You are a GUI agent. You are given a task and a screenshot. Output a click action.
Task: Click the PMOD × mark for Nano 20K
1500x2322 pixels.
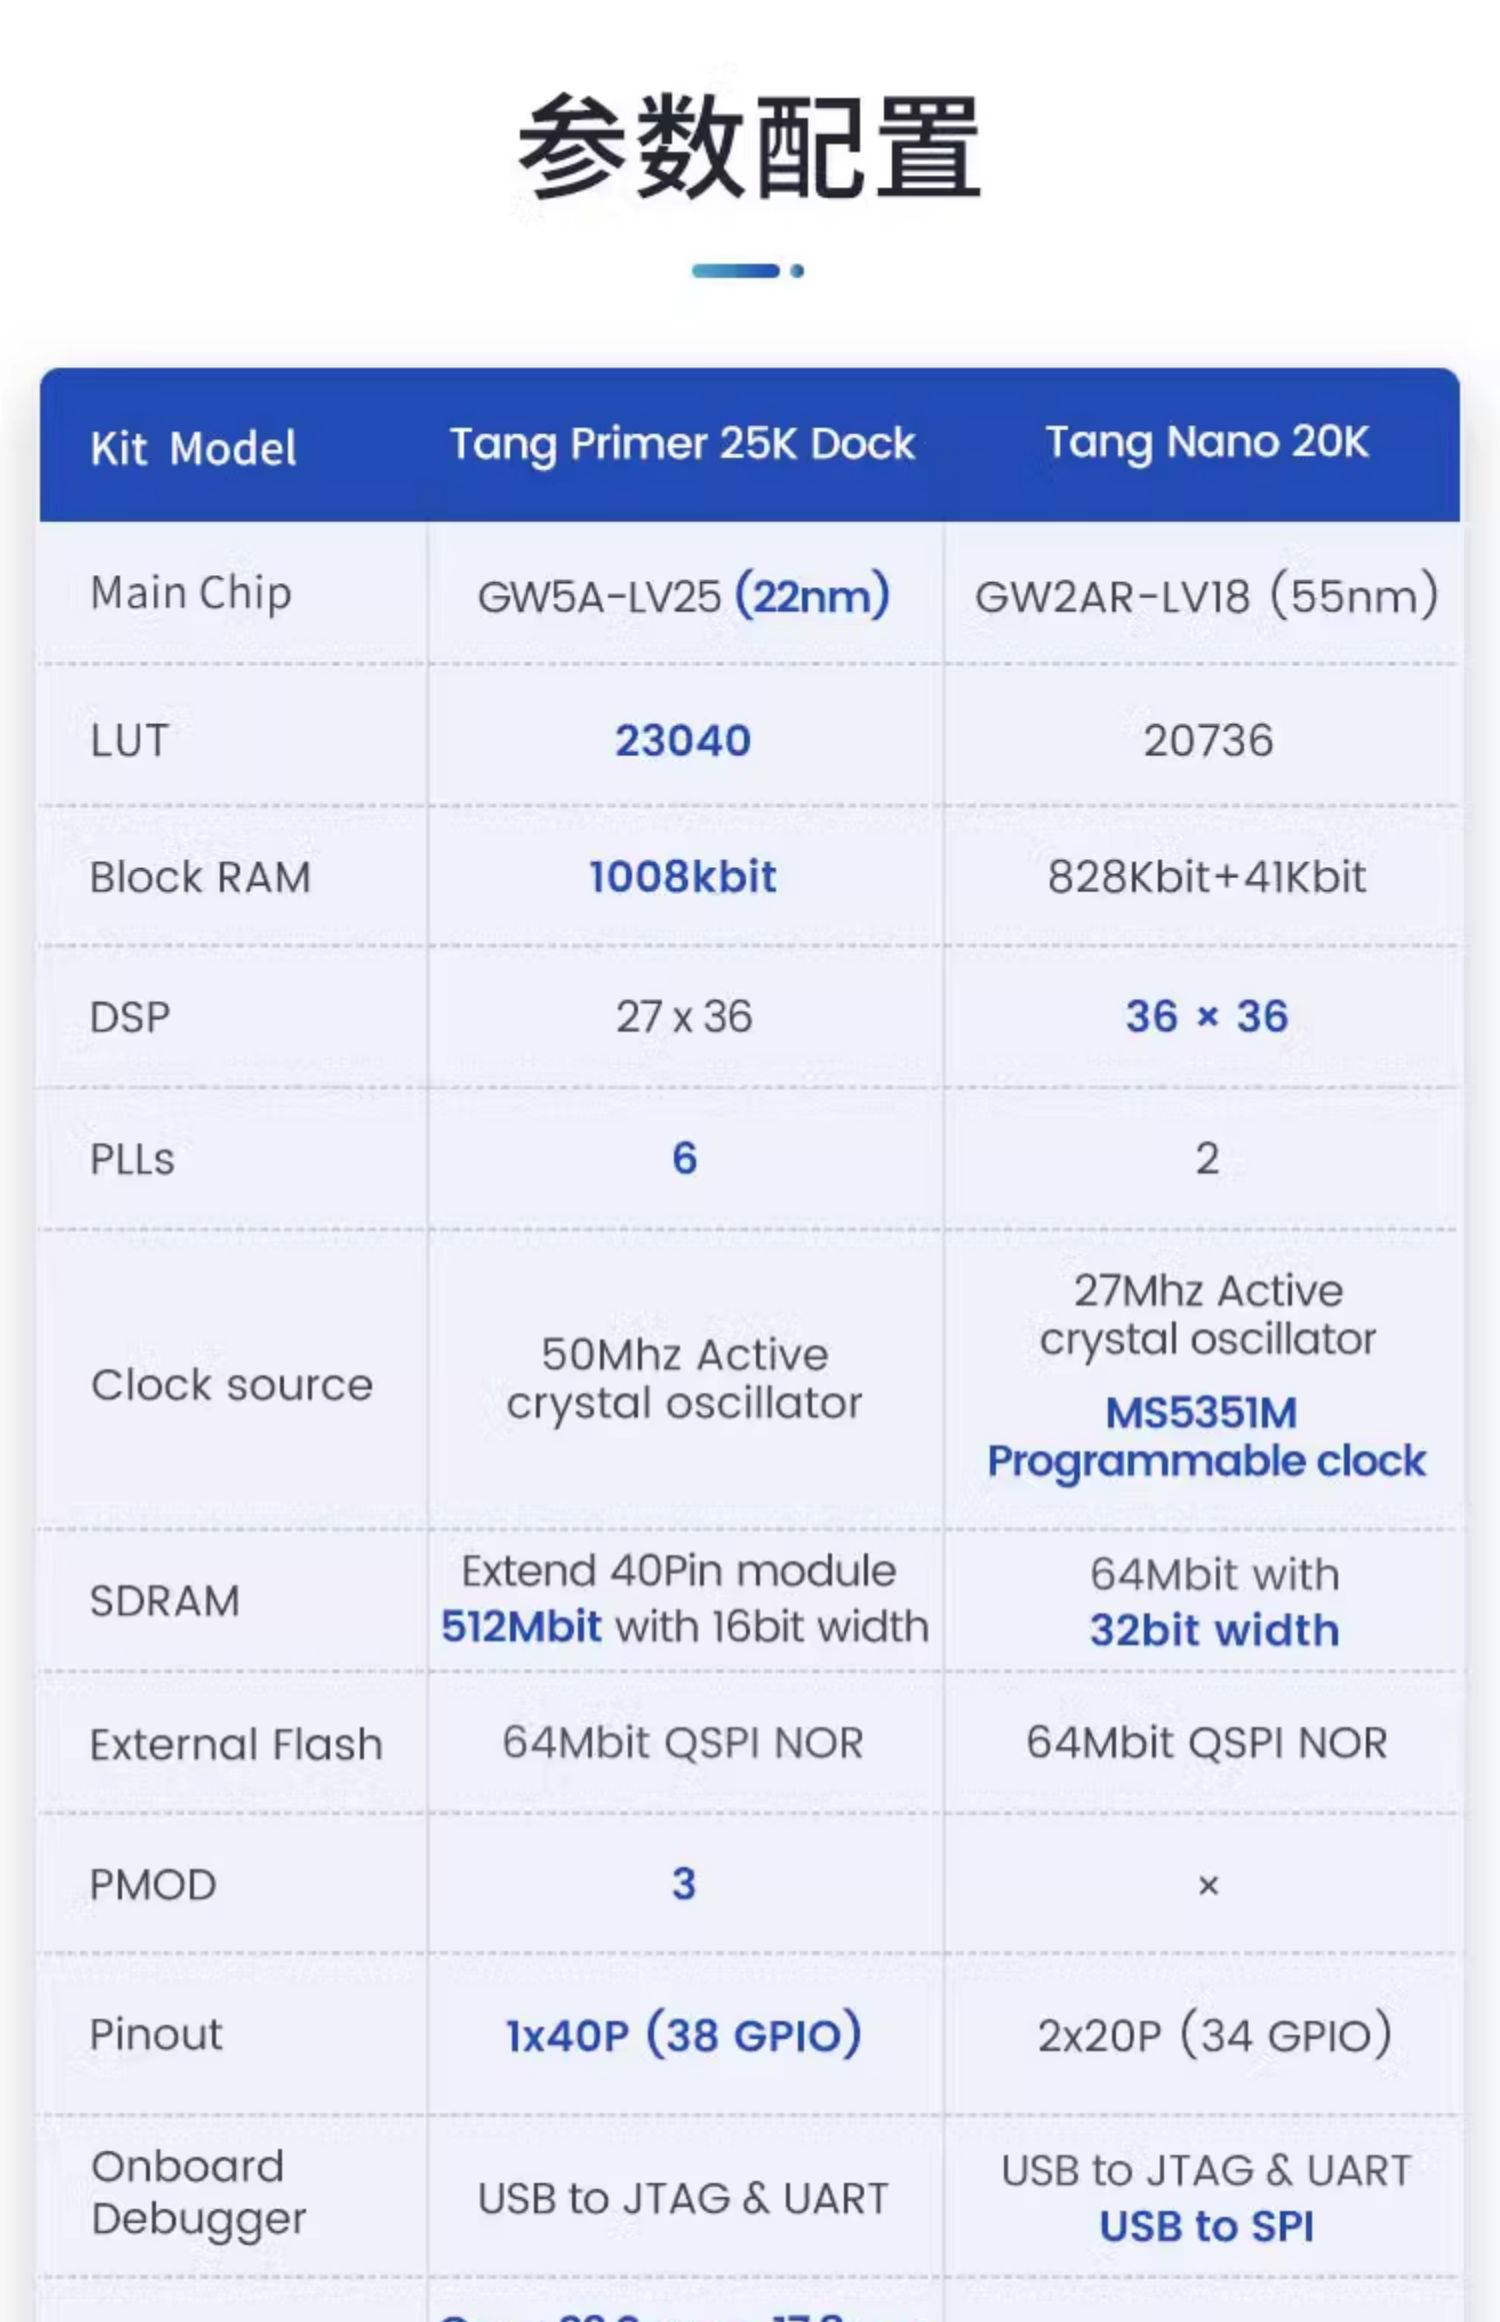point(1208,1886)
